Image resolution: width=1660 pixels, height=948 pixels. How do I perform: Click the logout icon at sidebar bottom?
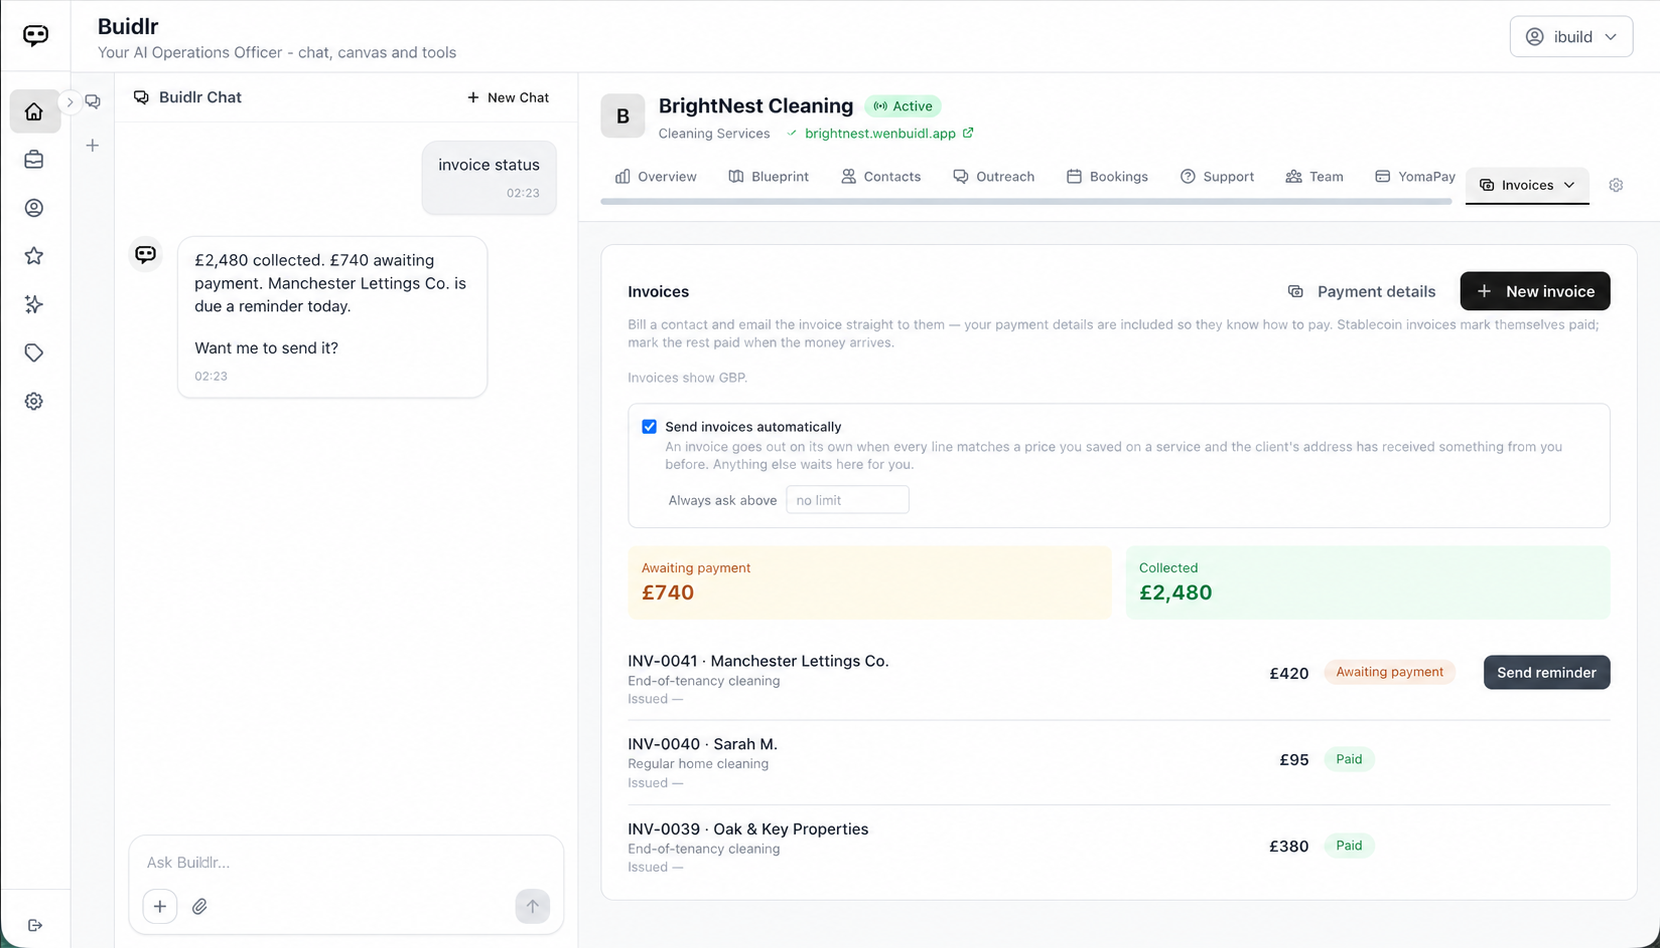coord(34,925)
